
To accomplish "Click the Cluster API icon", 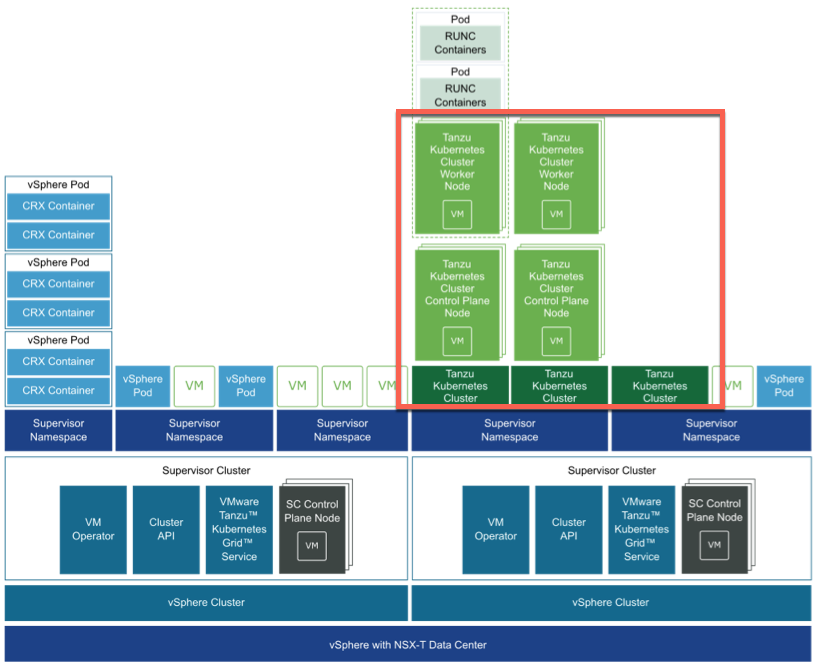I will click(165, 529).
